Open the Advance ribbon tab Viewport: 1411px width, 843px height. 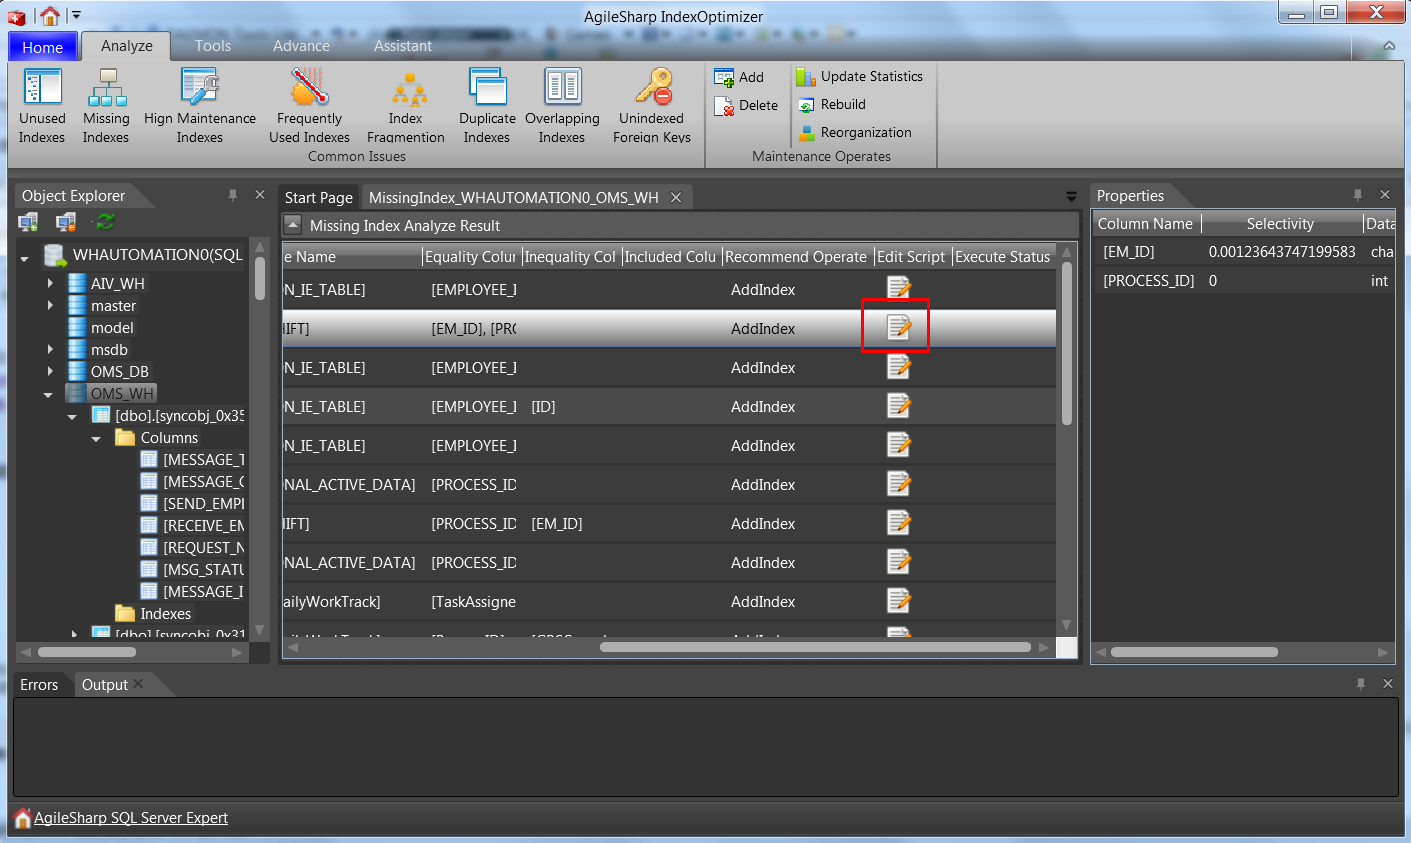(301, 46)
